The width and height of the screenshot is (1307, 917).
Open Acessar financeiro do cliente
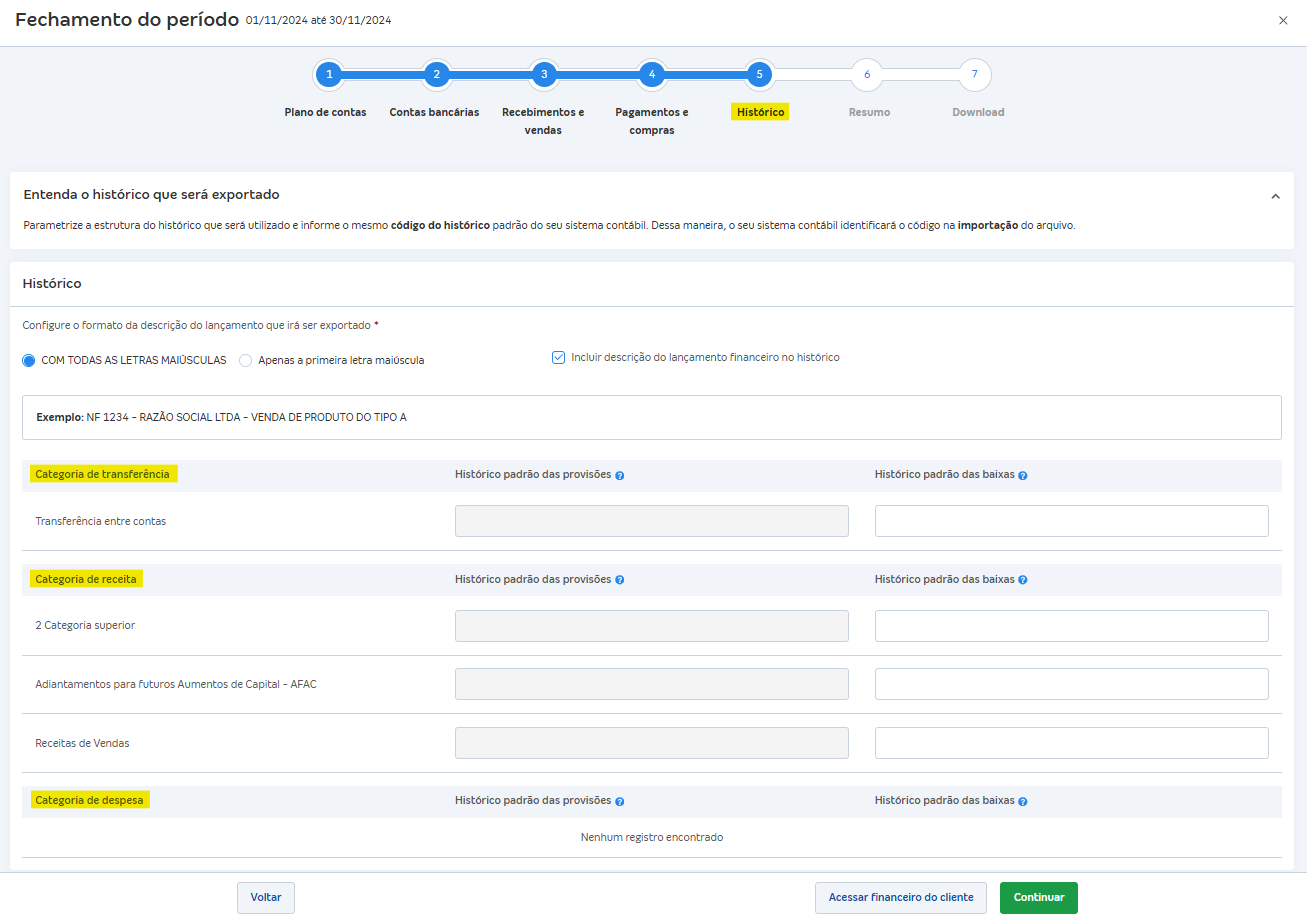click(900, 898)
